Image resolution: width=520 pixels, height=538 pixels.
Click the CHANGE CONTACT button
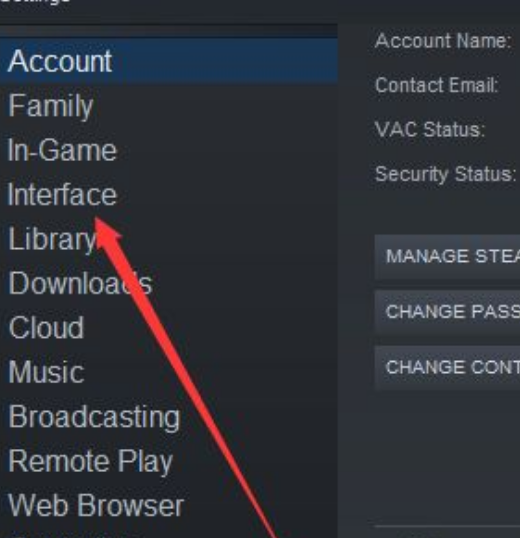447,367
